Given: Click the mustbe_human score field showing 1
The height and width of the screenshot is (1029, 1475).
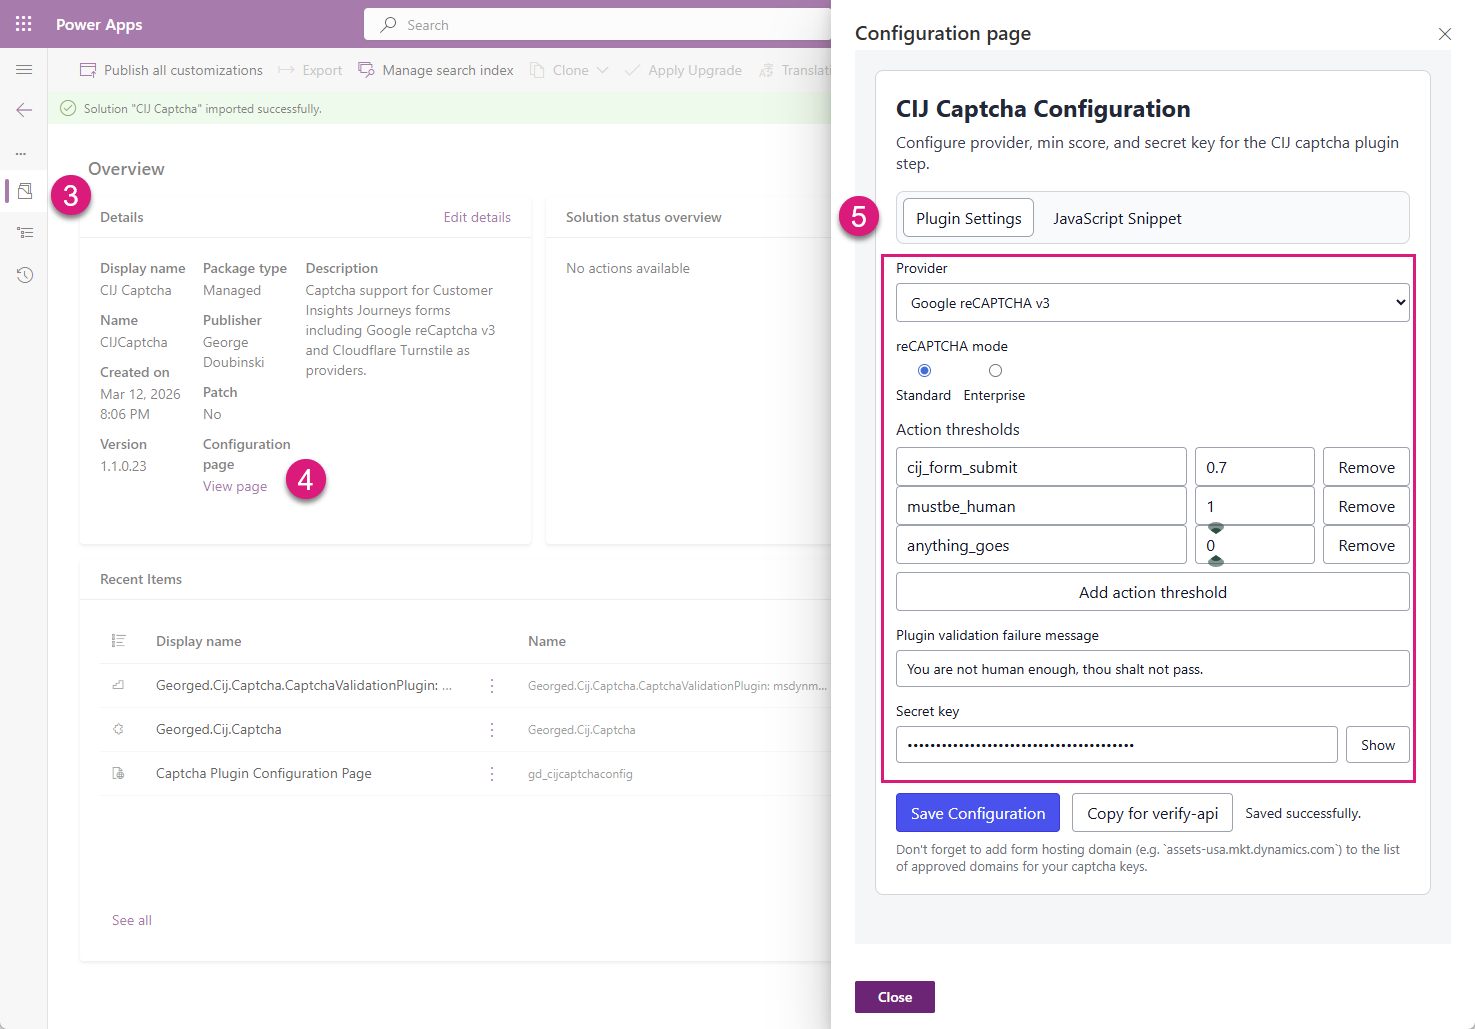Looking at the screenshot, I should coord(1254,506).
